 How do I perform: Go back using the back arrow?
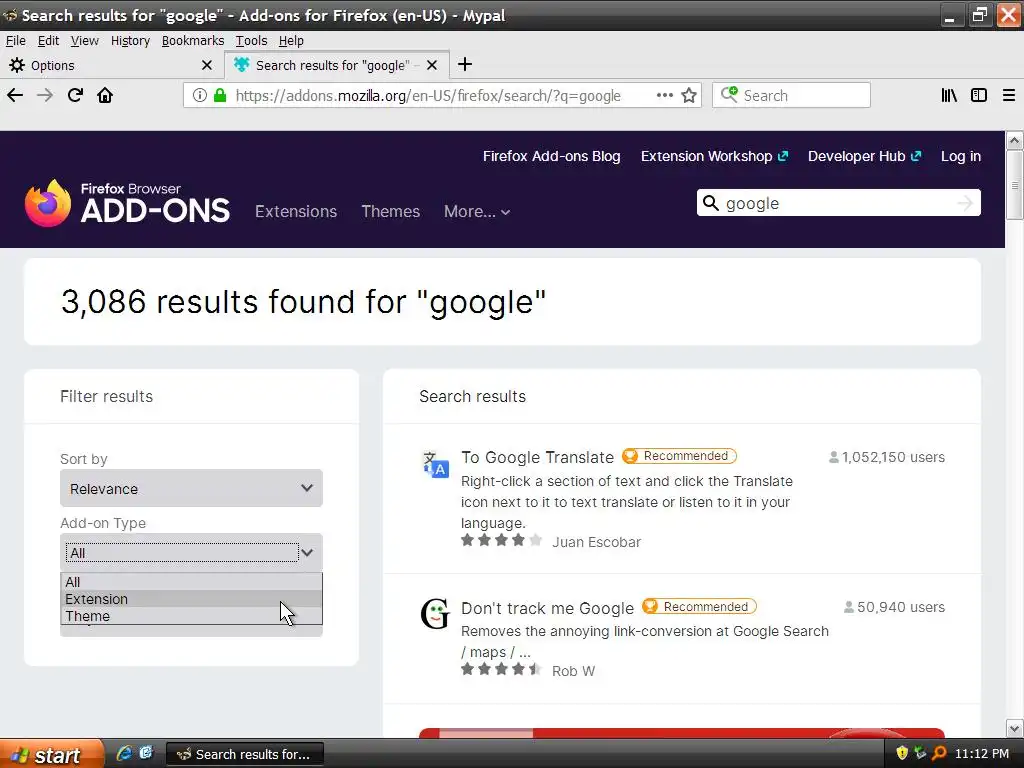[x=15, y=95]
